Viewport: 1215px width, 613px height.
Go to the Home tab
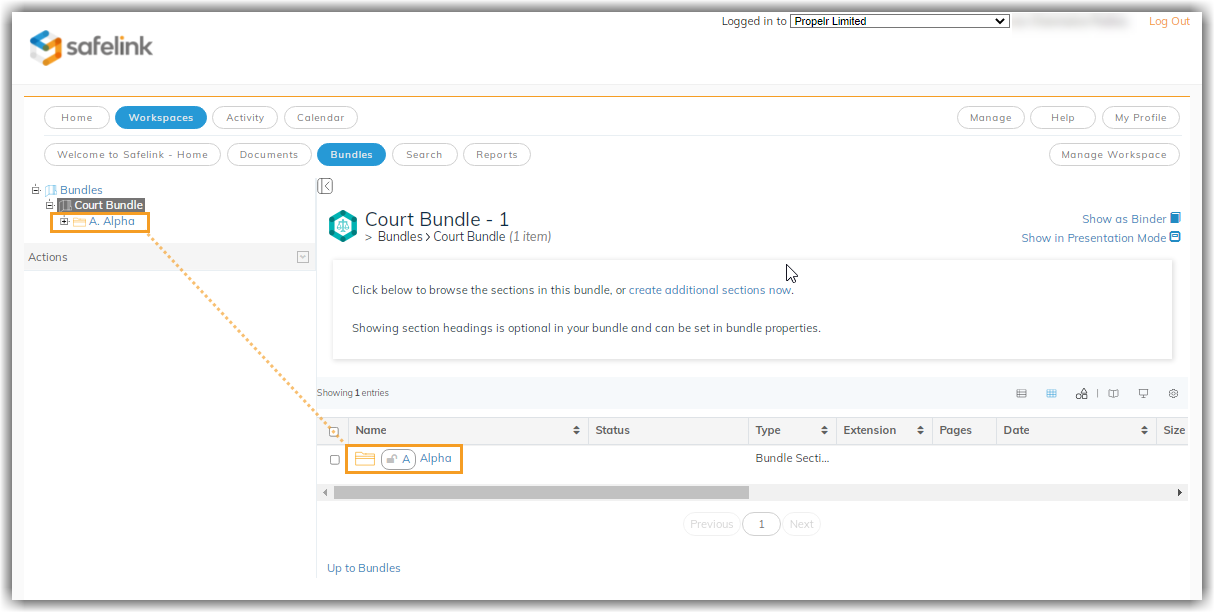77,118
